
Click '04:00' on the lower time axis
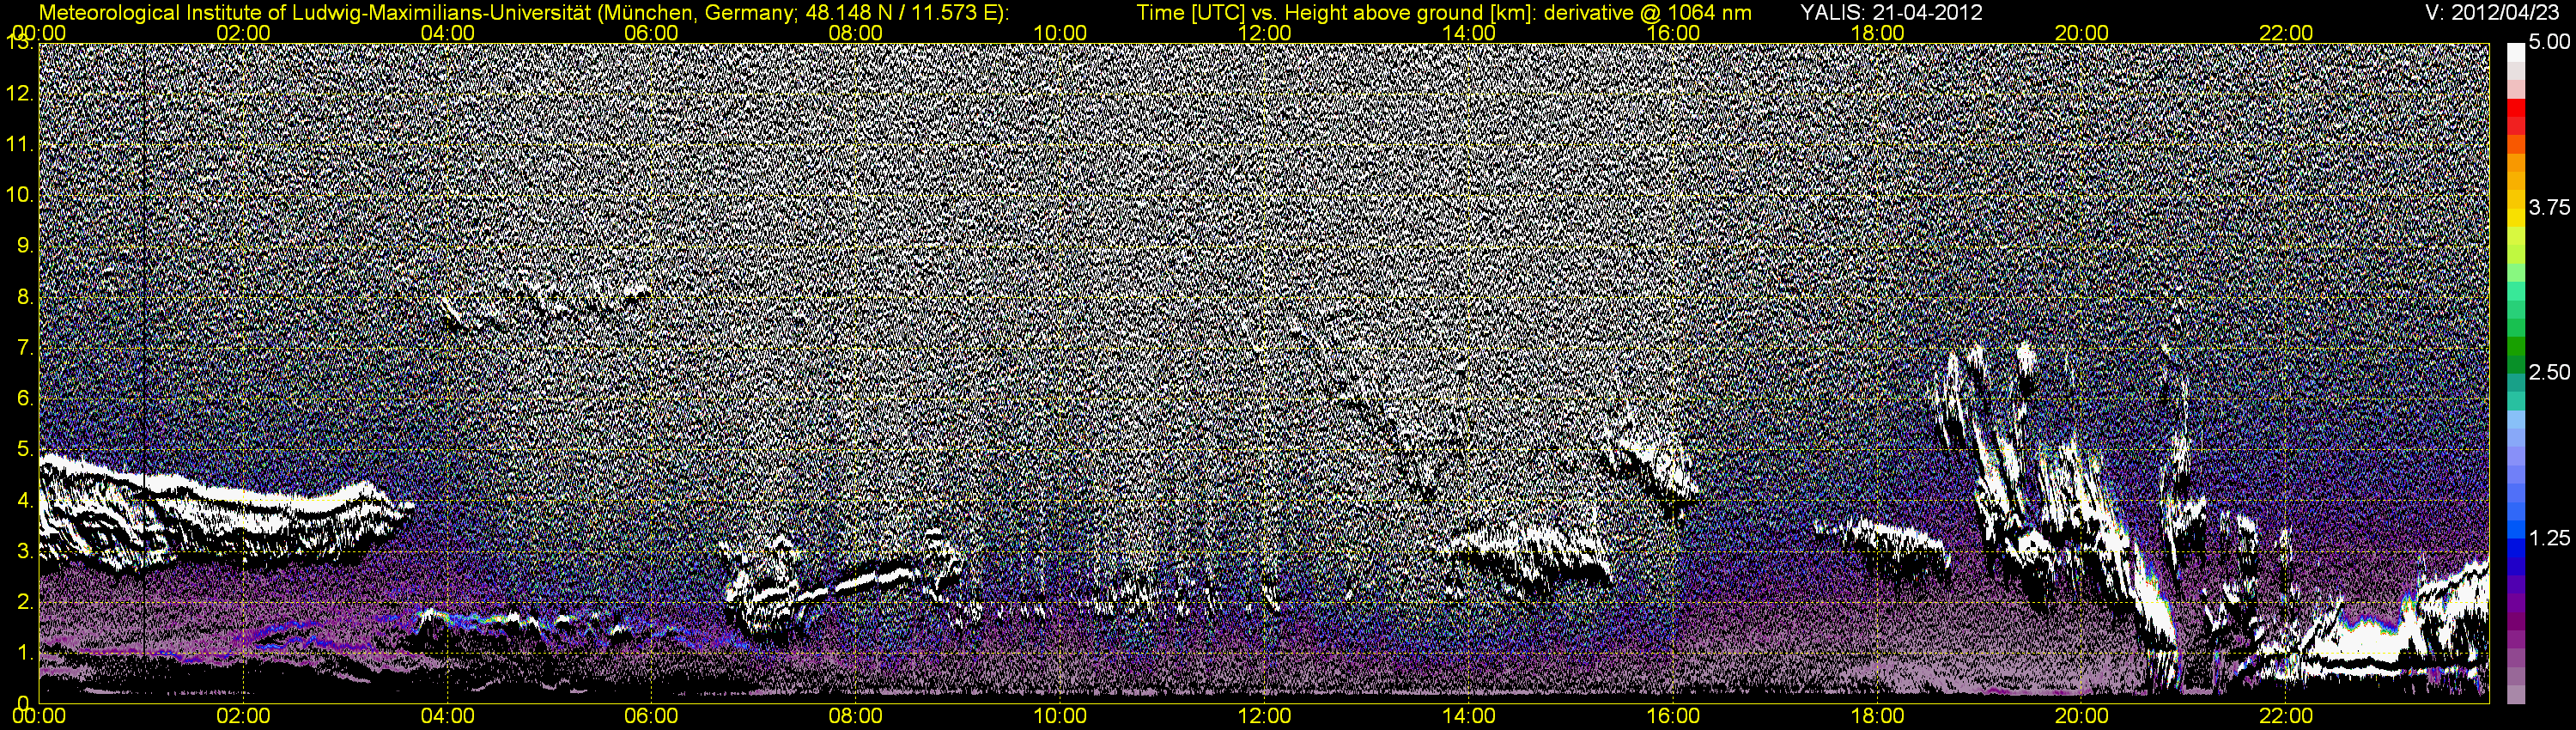click(447, 716)
